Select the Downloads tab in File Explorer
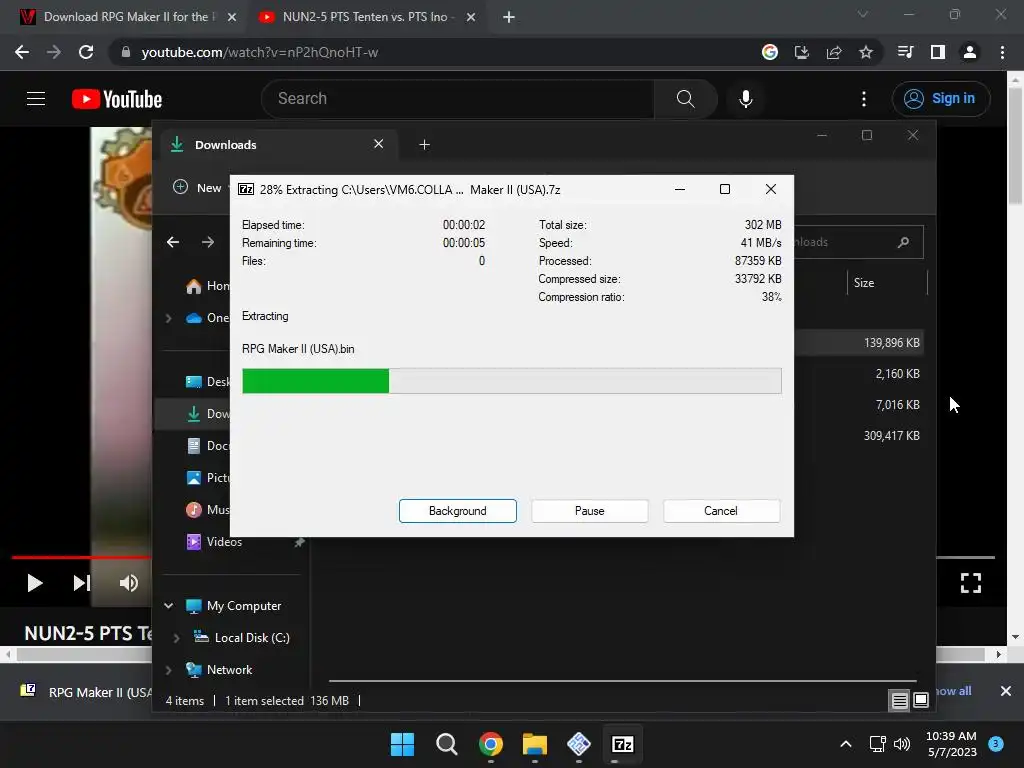Screen dimensions: 1024x768 point(278,144)
